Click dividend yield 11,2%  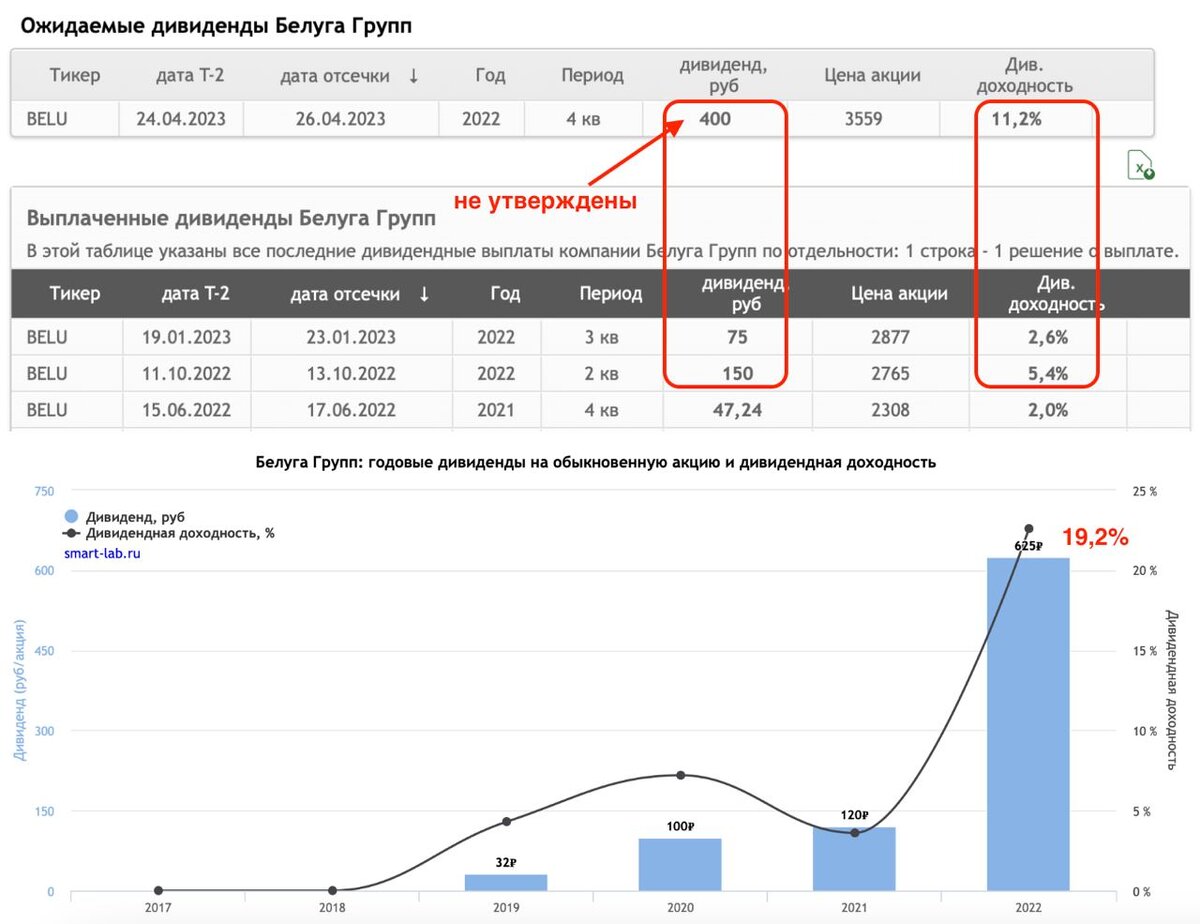pos(1018,119)
